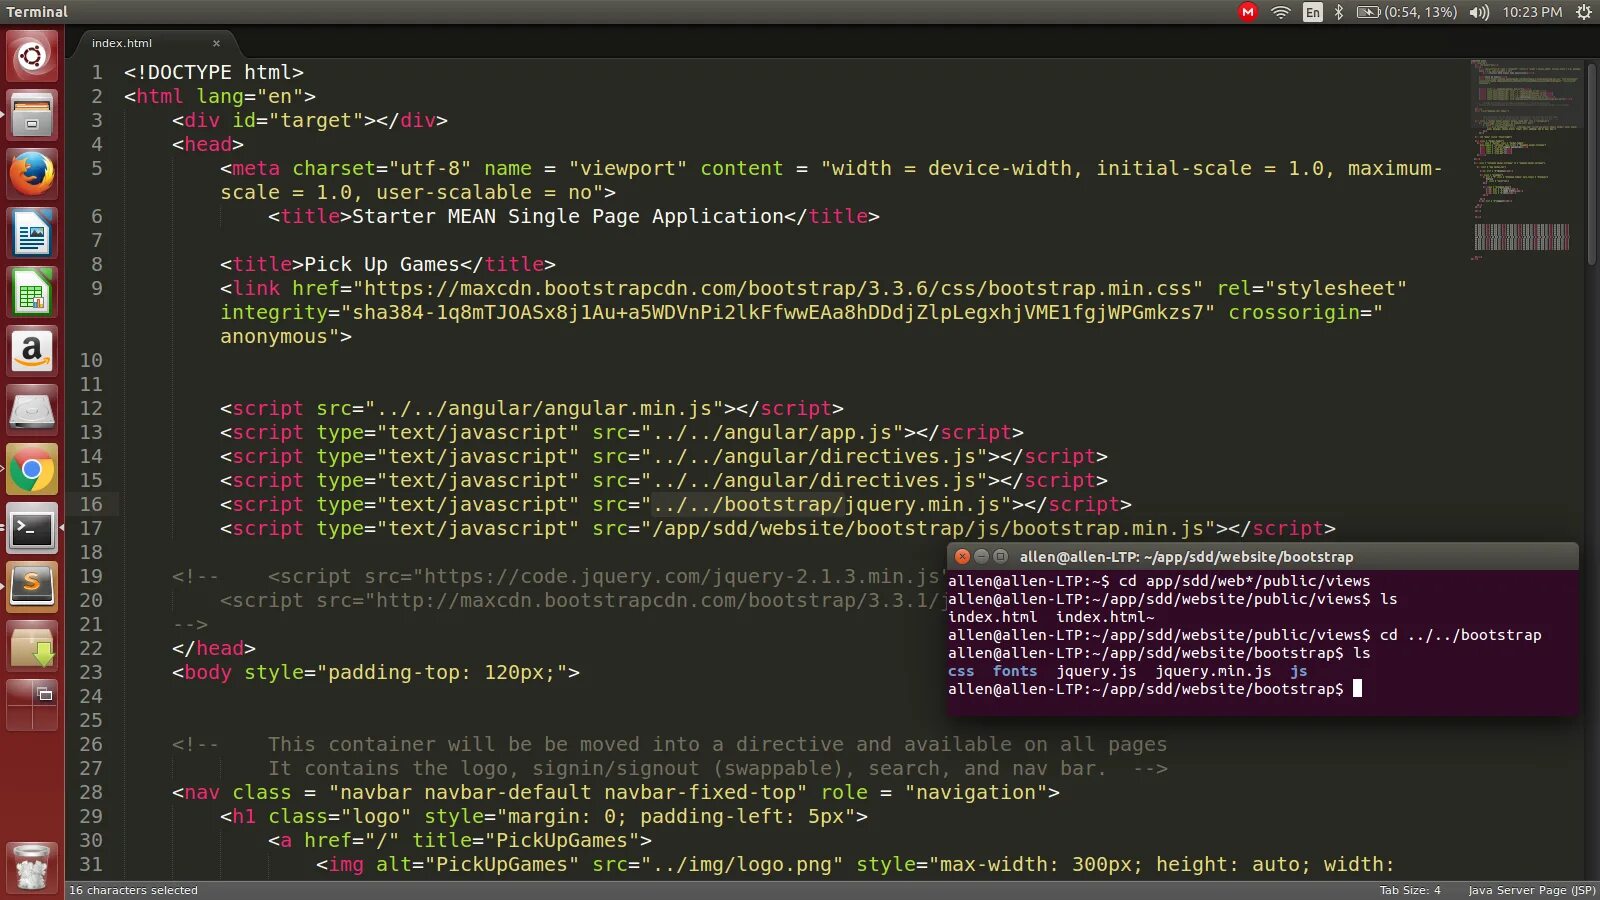Click line number 23 in the gutter
1600x900 pixels.
click(x=91, y=672)
